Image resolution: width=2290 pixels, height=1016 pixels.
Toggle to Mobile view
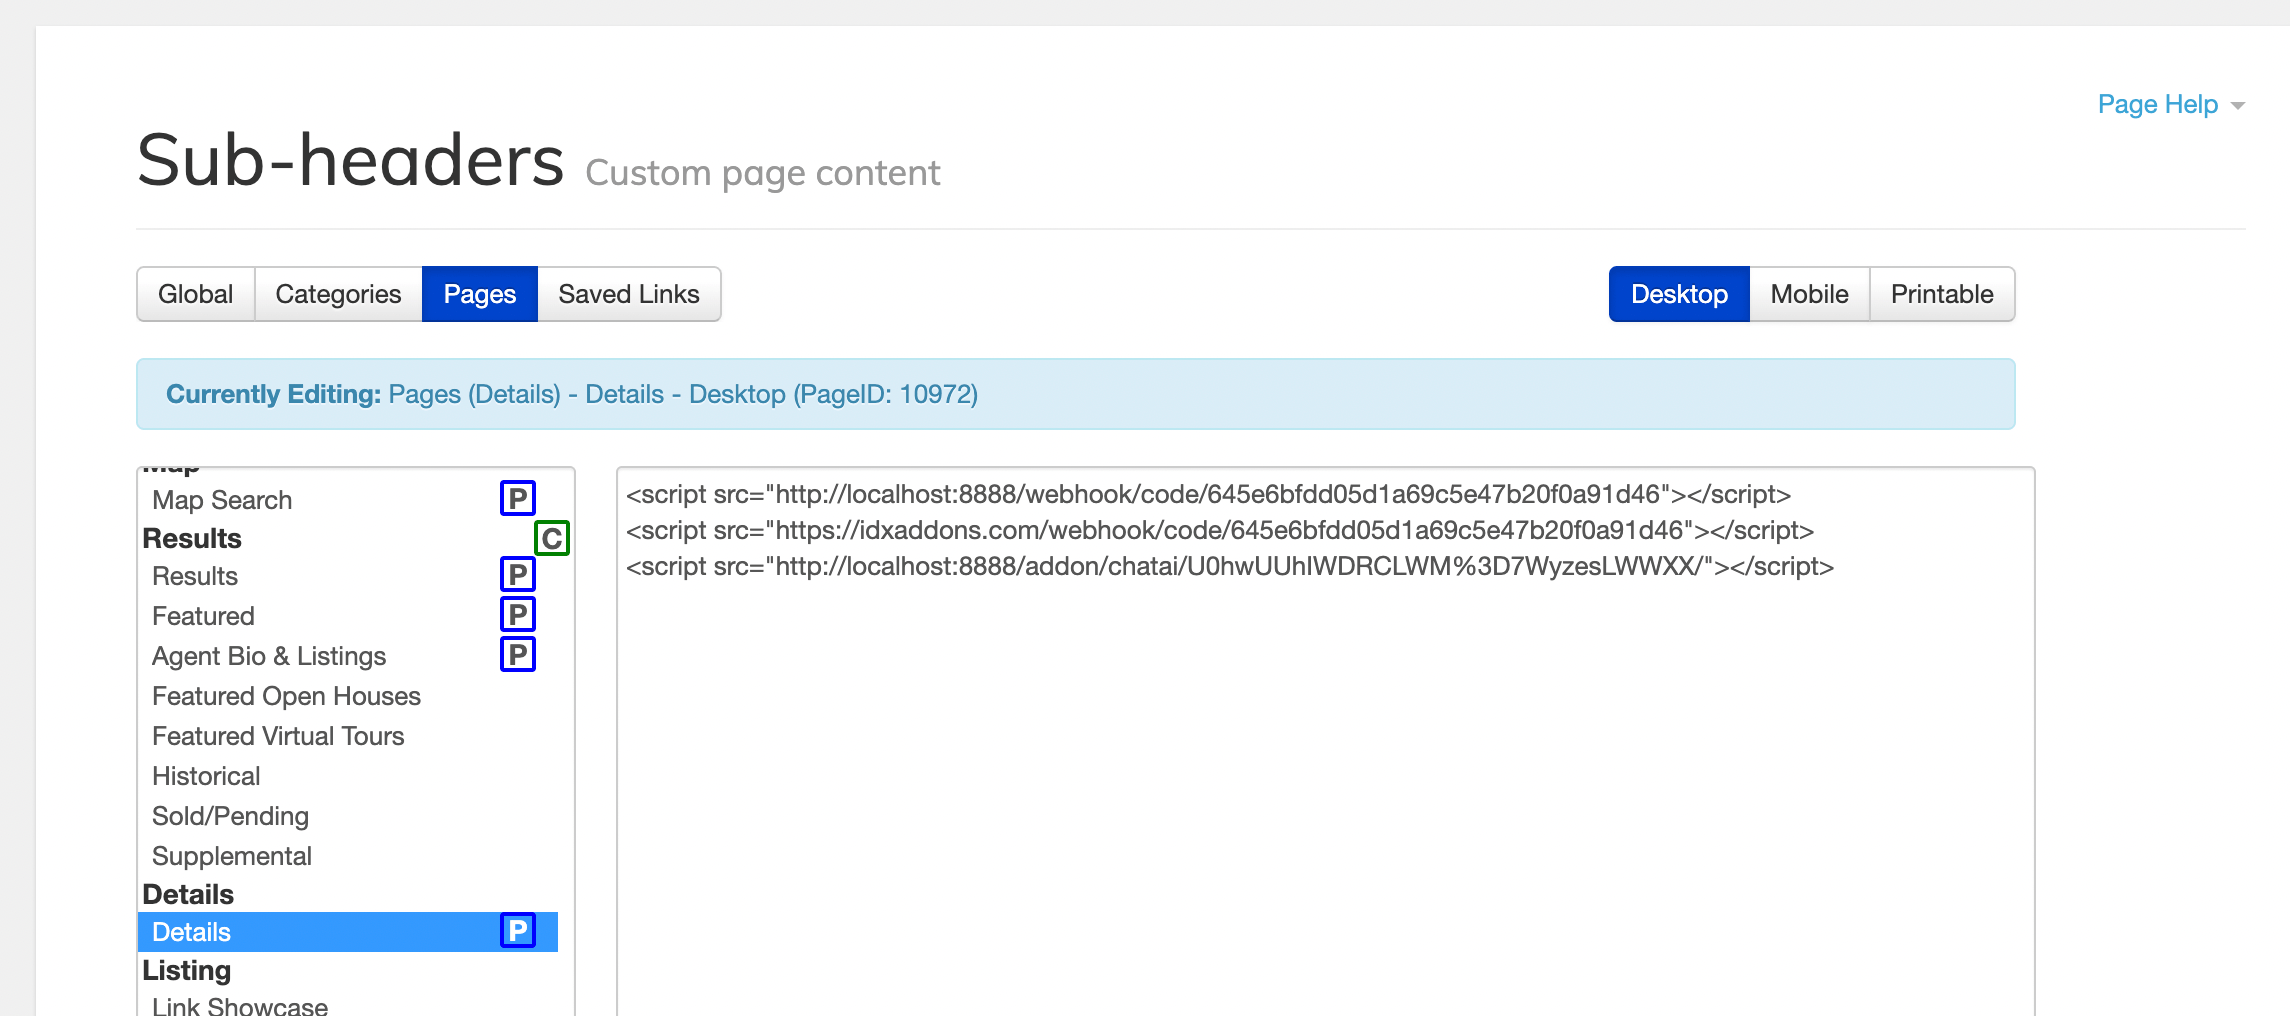[x=1808, y=294]
